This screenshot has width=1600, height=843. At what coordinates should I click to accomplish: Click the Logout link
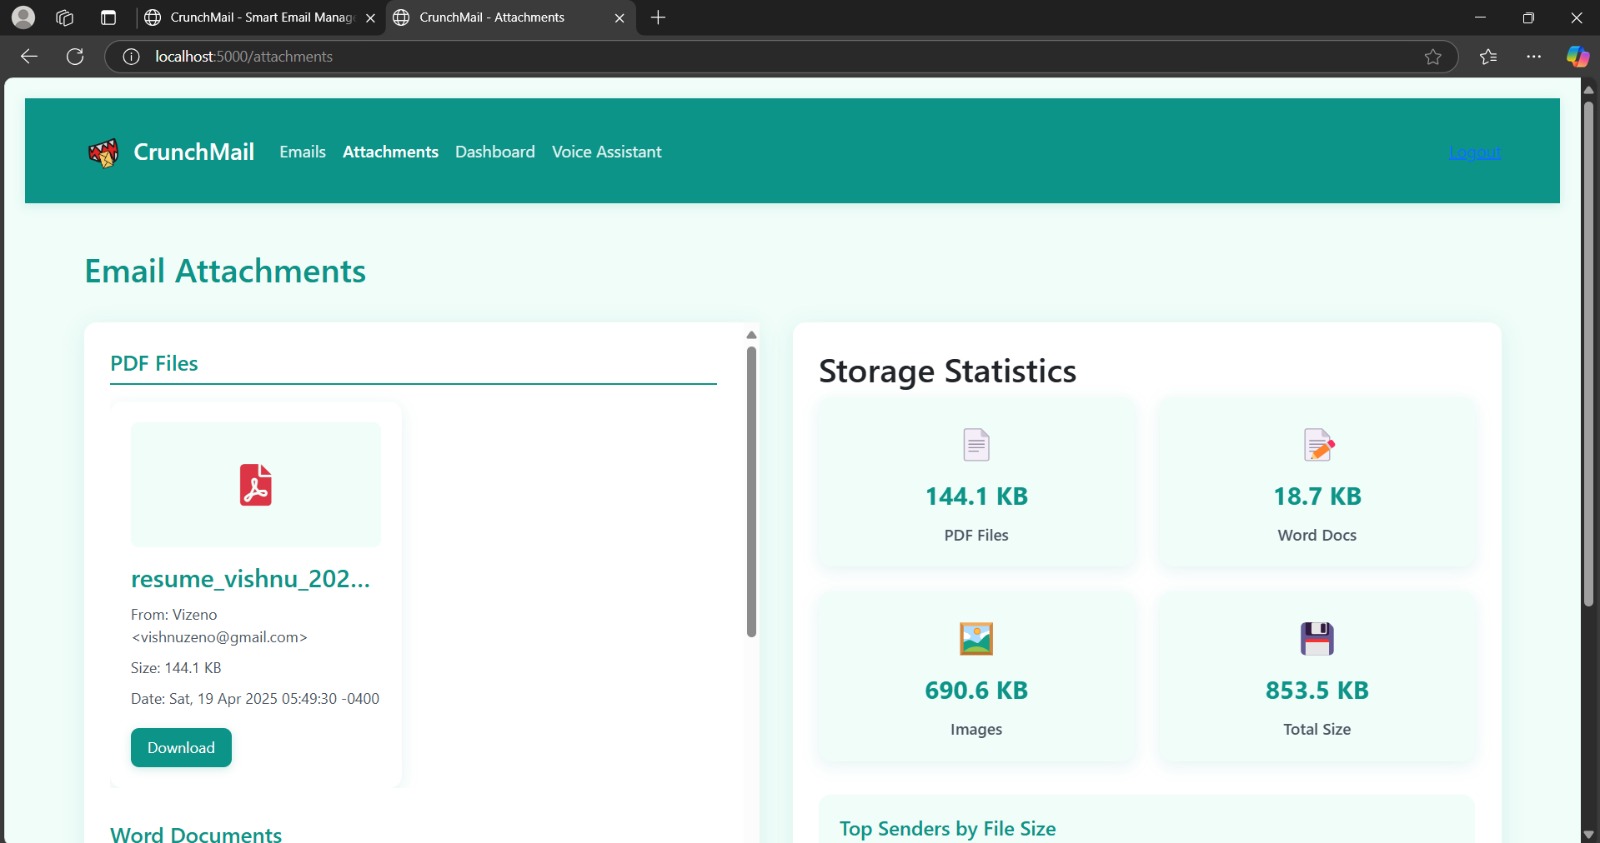click(x=1475, y=152)
